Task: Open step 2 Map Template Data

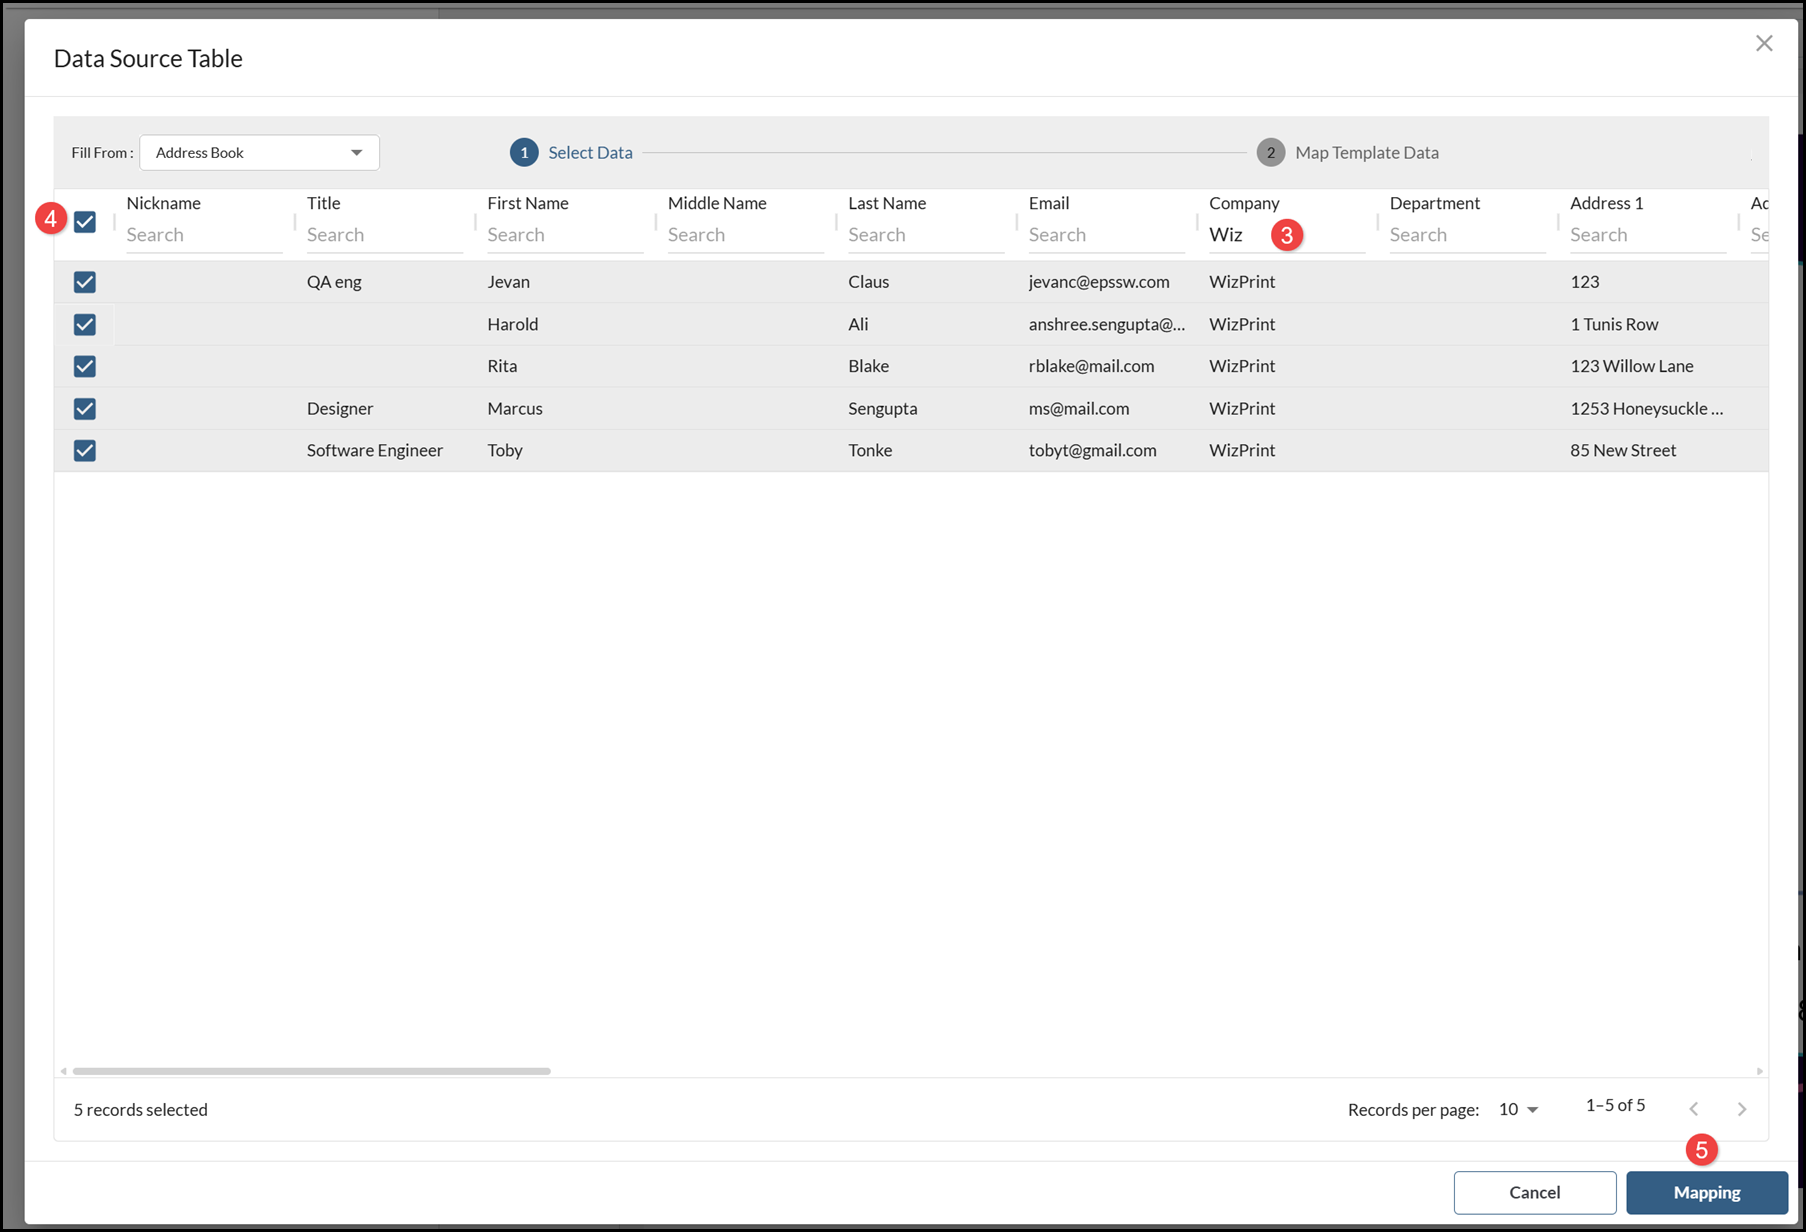Action: coord(1348,152)
